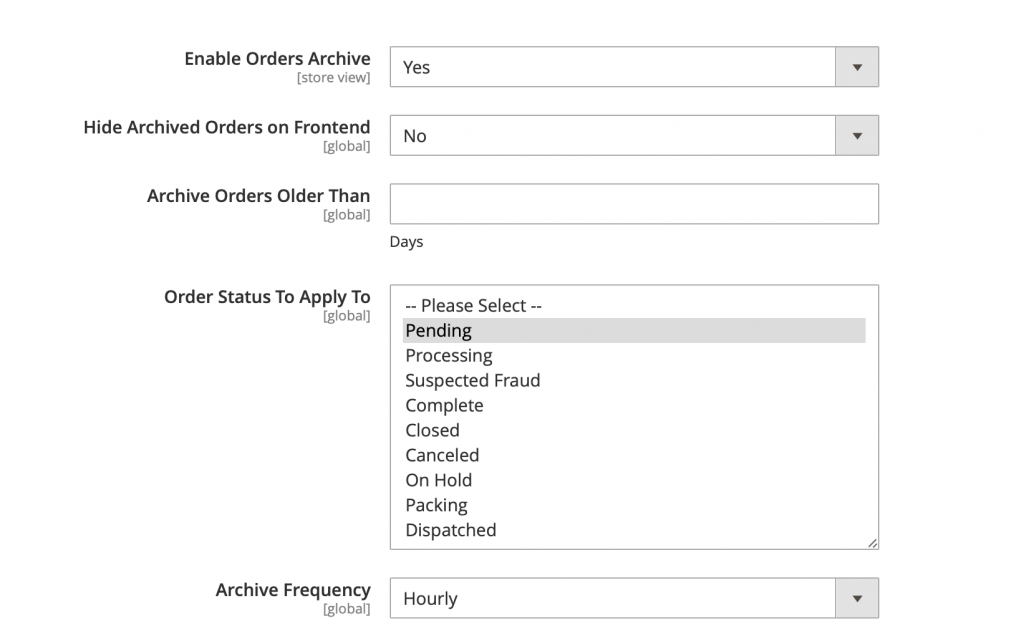Screen dimensions: 1024x641
Task: Click the Order Status To Apply To label
Action: [267, 297]
